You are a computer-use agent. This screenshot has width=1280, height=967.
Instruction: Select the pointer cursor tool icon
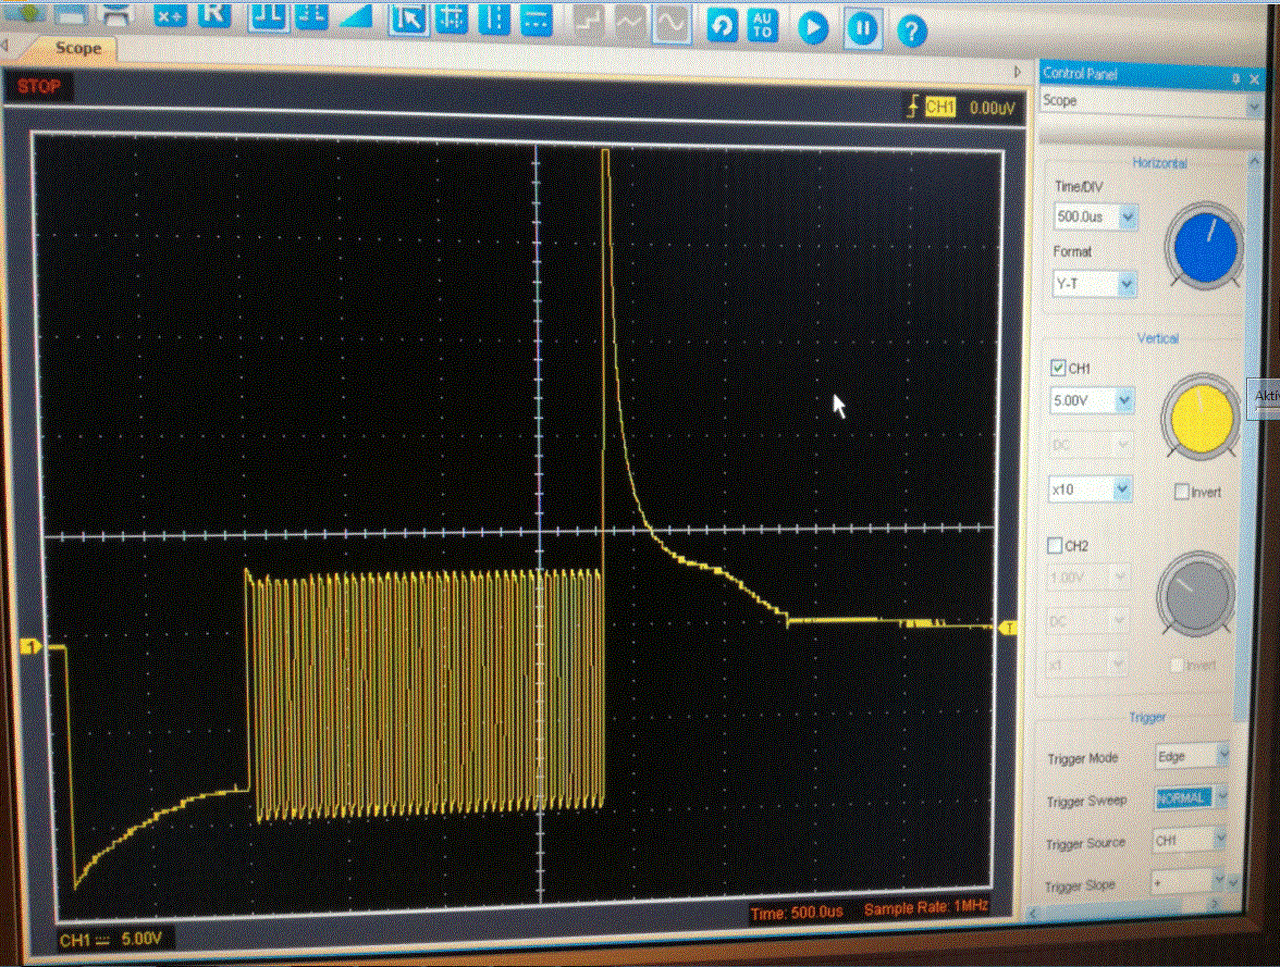[408, 19]
